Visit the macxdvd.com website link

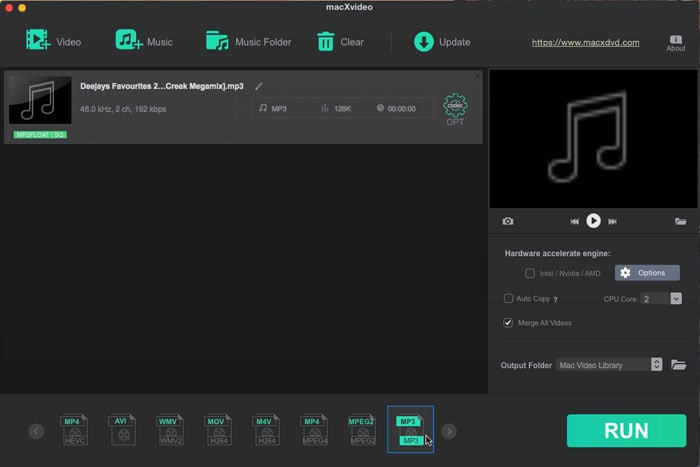point(585,42)
